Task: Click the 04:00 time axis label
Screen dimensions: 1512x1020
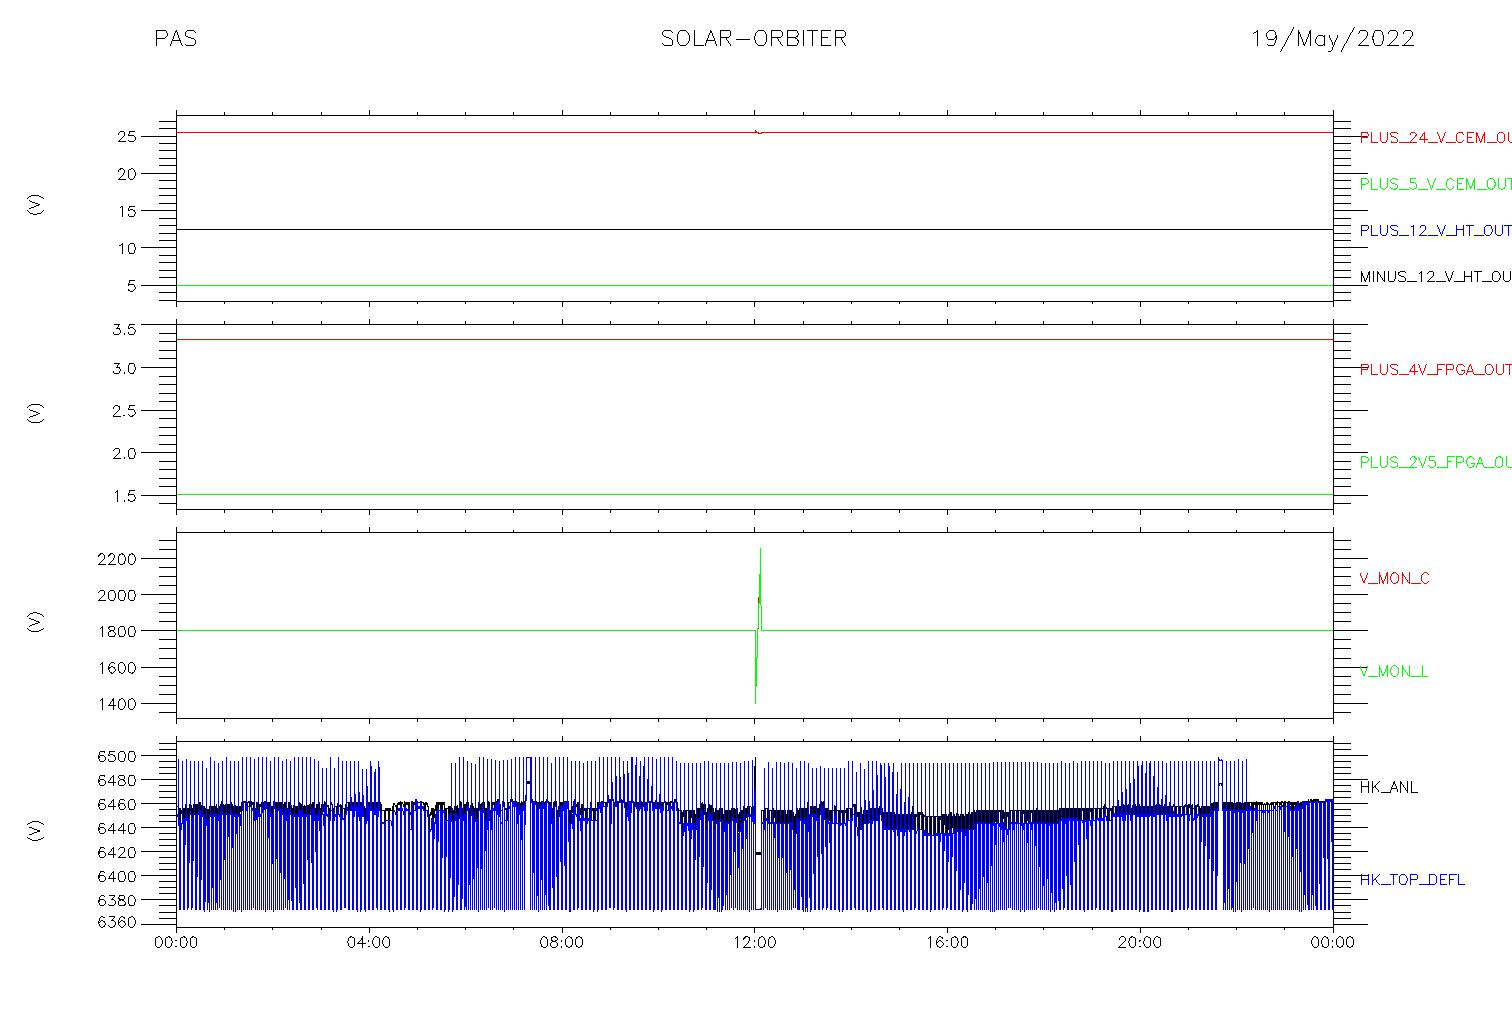Action: [x=369, y=943]
